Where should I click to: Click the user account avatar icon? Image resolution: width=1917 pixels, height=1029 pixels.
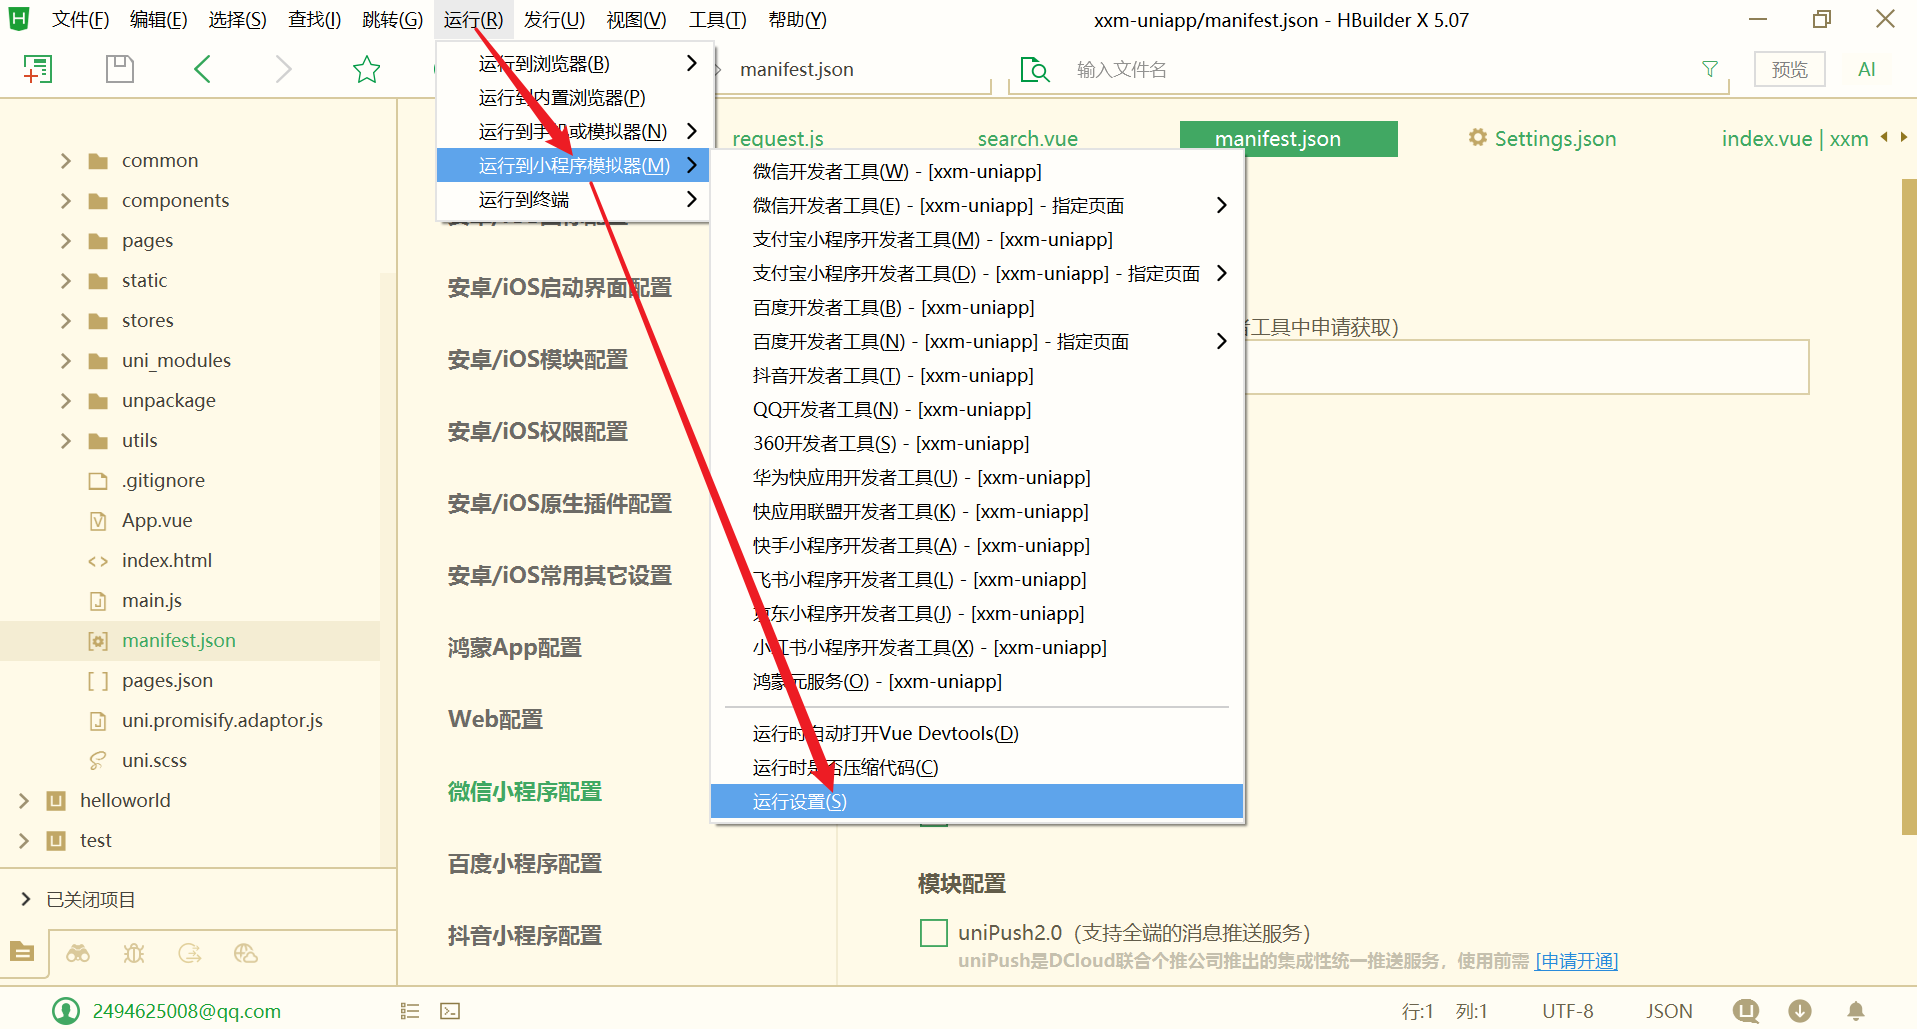click(x=66, y=1011)
